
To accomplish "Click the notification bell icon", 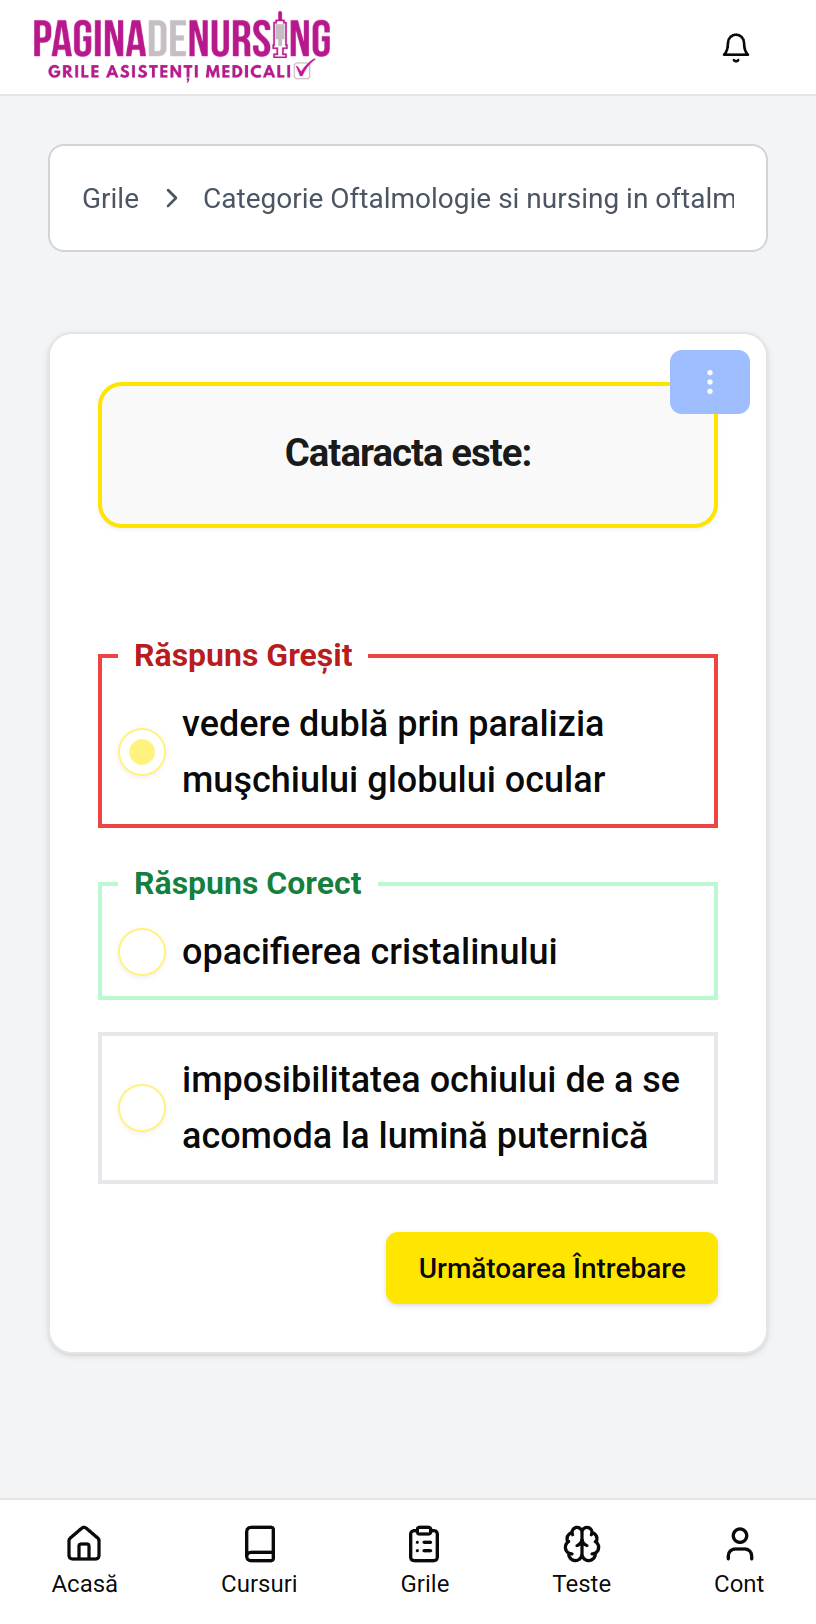I will pos(736,46).
